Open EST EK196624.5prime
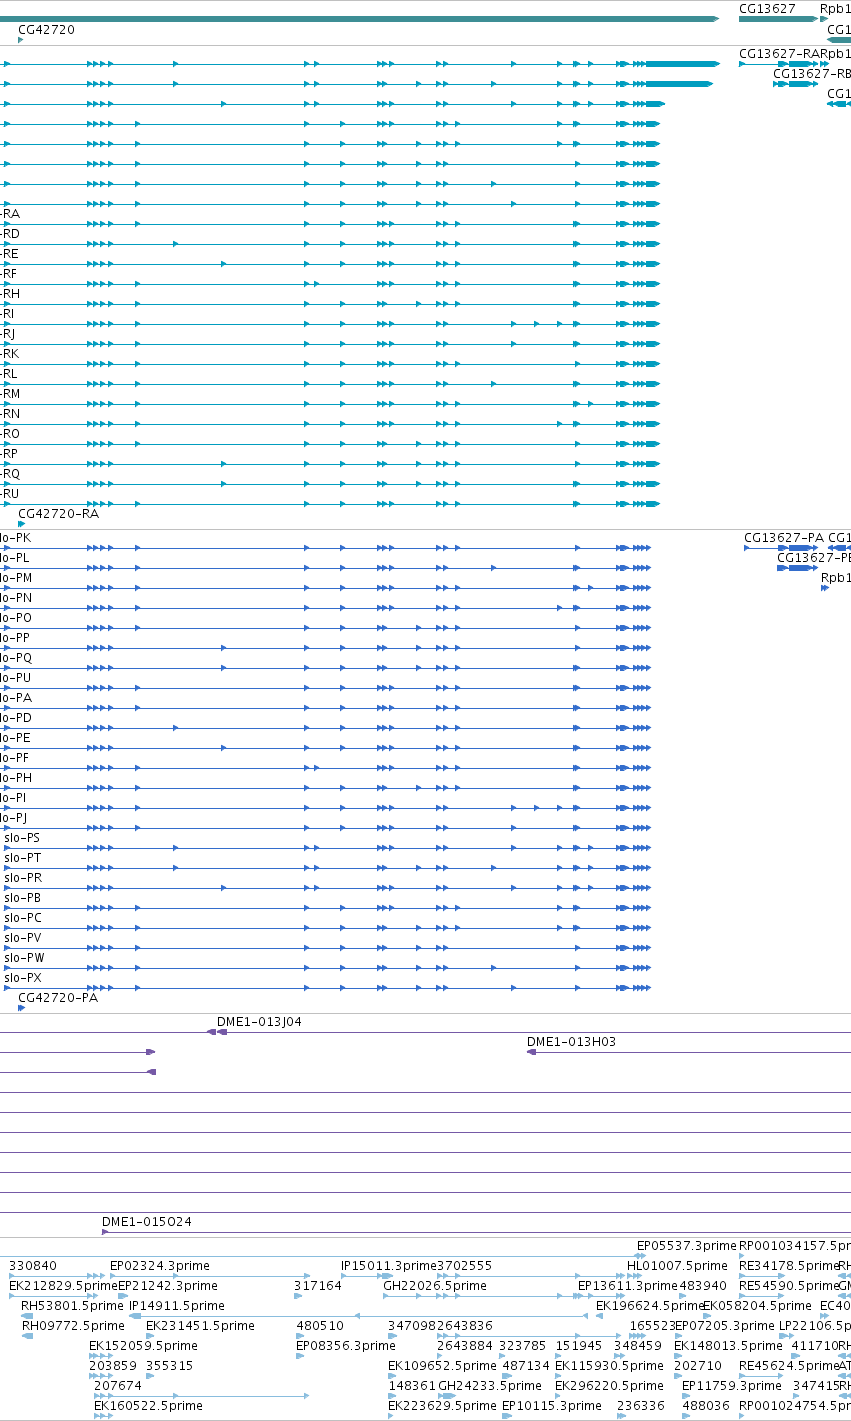This screenshot has width=851, height=1421. point(650,1306)
